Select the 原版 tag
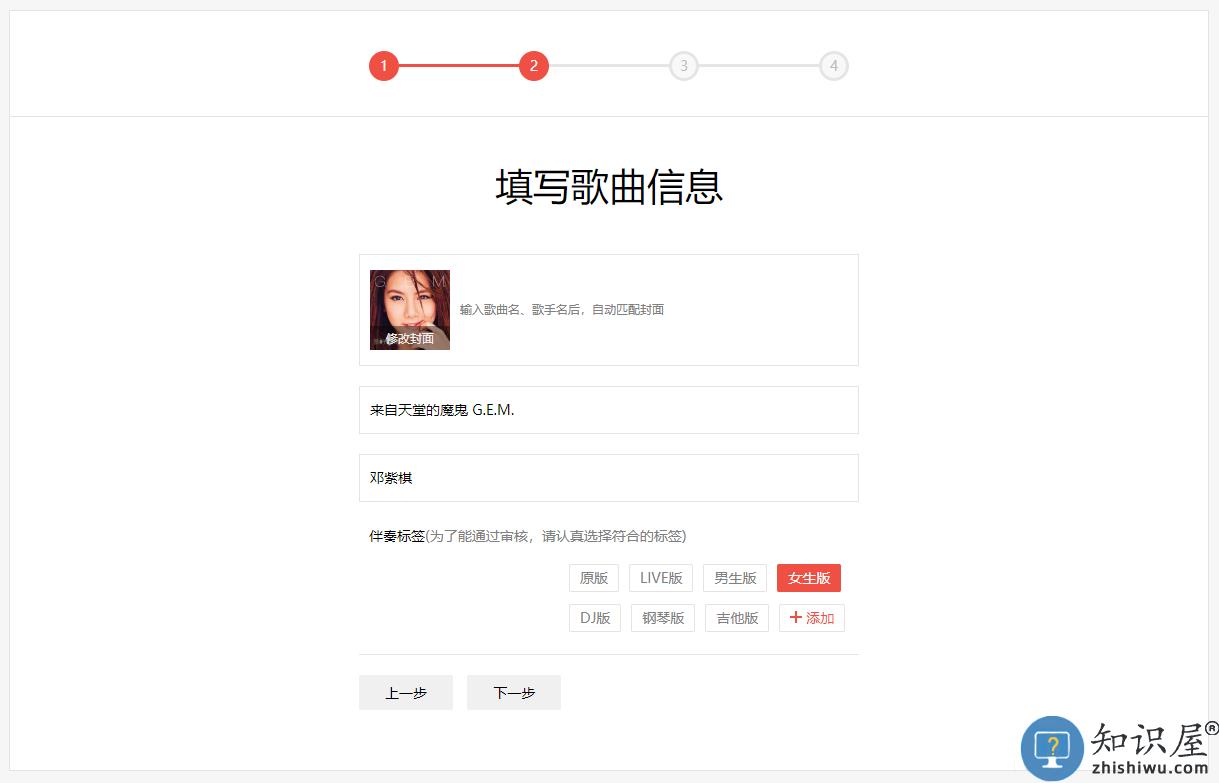Image resolution: width=1219 pixels, height=783 pixels. click(x=594, y=578)
